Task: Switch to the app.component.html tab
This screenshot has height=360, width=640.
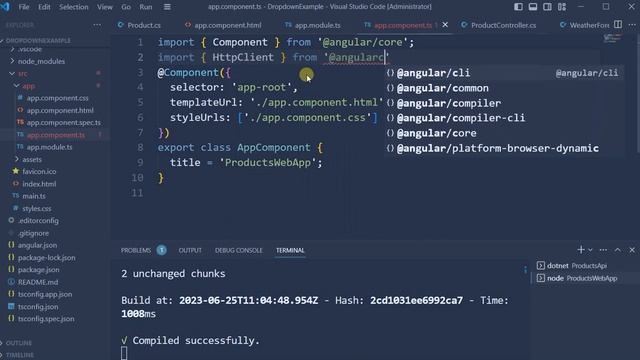Action: [x=223, y=25]
